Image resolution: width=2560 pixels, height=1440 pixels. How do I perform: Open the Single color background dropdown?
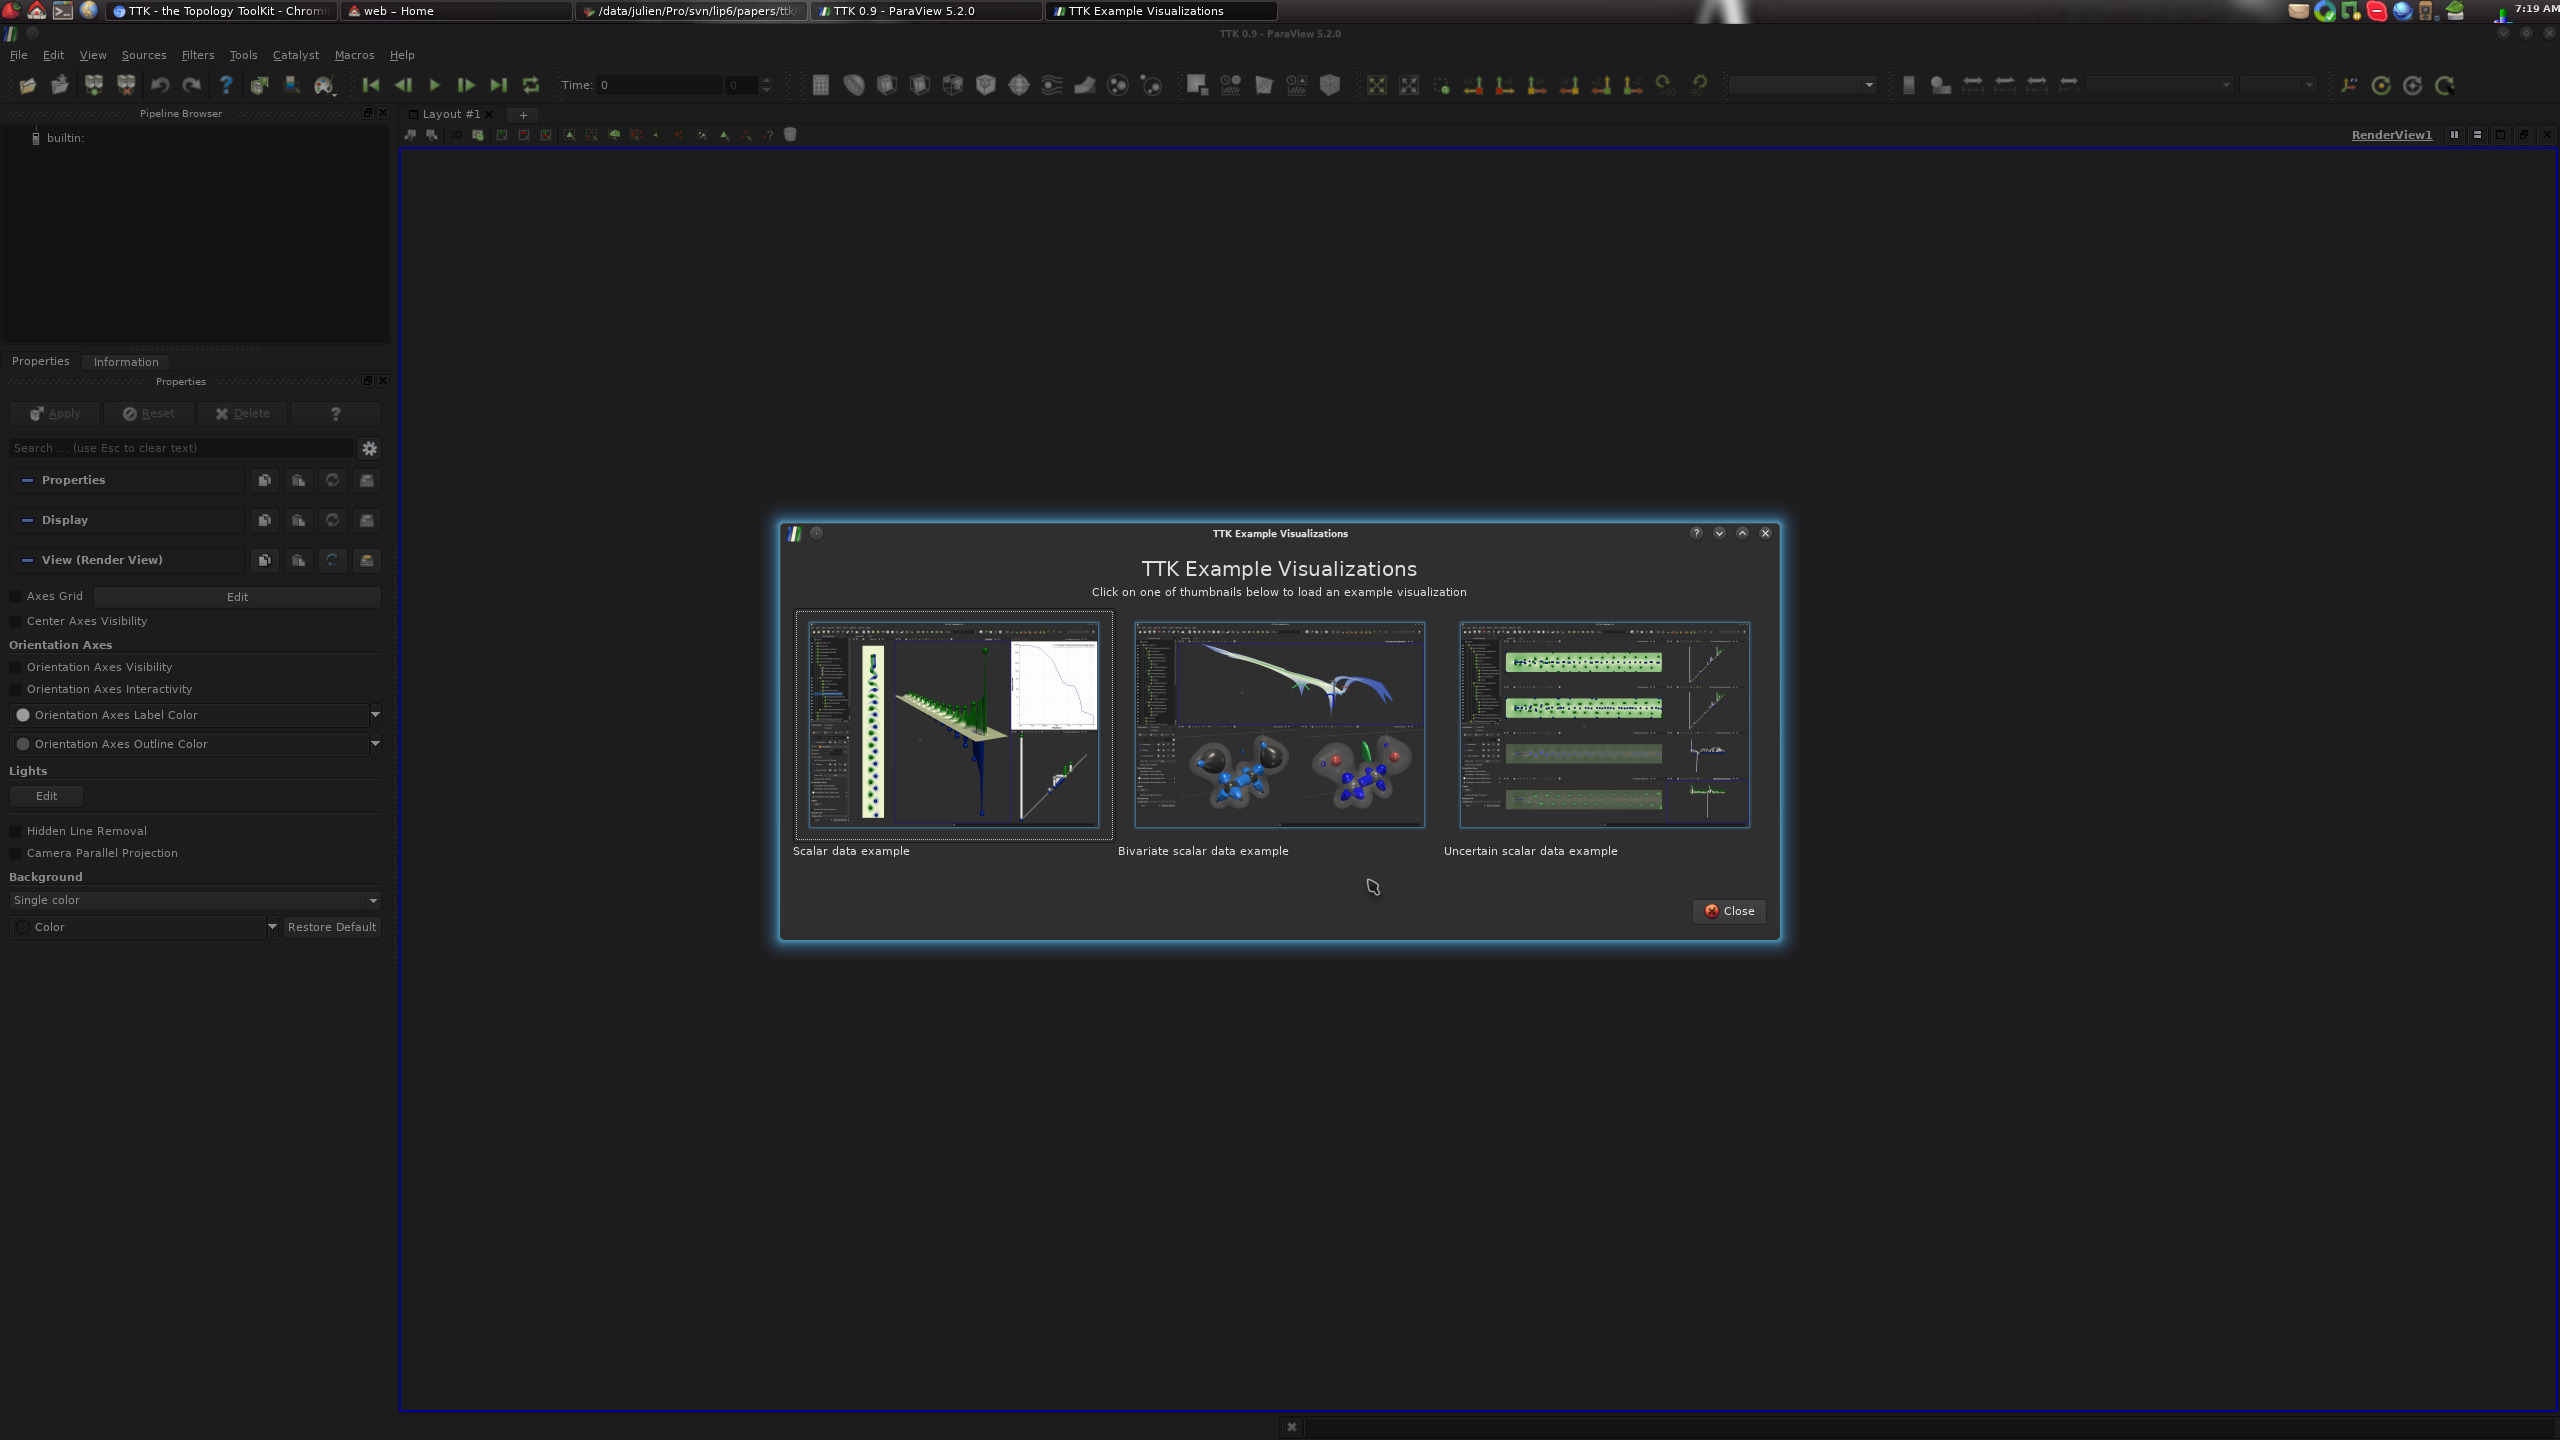[195, 901]
